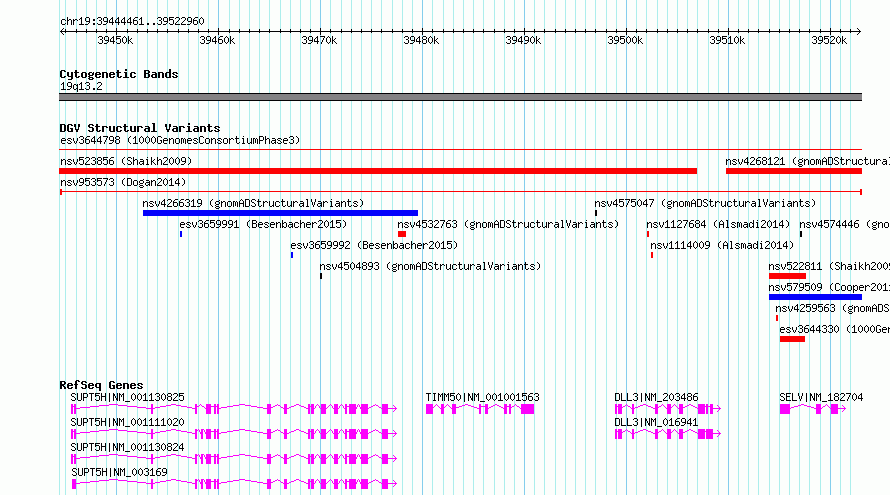The image size is (890, 495).
Task: Click the 19q13.2 cytogenetic band bar
Action: click(x=460, y=97)
